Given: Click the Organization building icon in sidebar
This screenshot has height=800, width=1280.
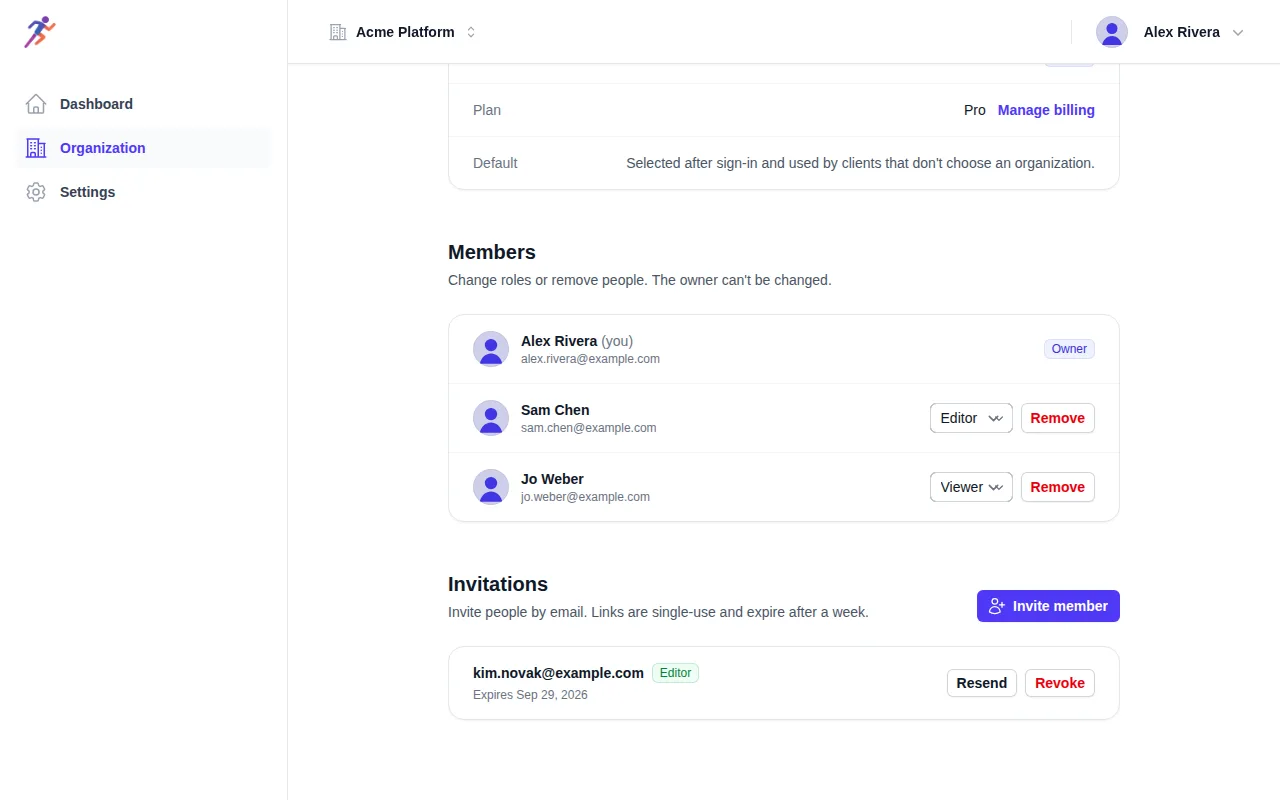Looking at the screenshot, I should [x=36, y=148].
